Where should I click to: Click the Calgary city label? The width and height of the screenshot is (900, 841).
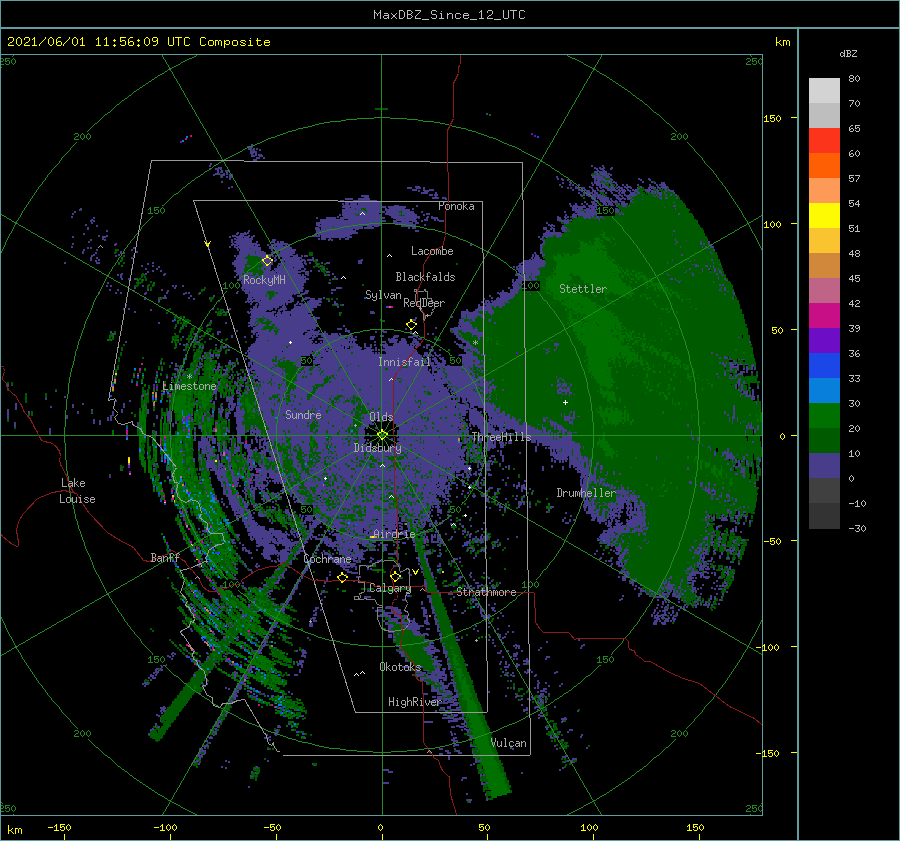tap(390, 588)
